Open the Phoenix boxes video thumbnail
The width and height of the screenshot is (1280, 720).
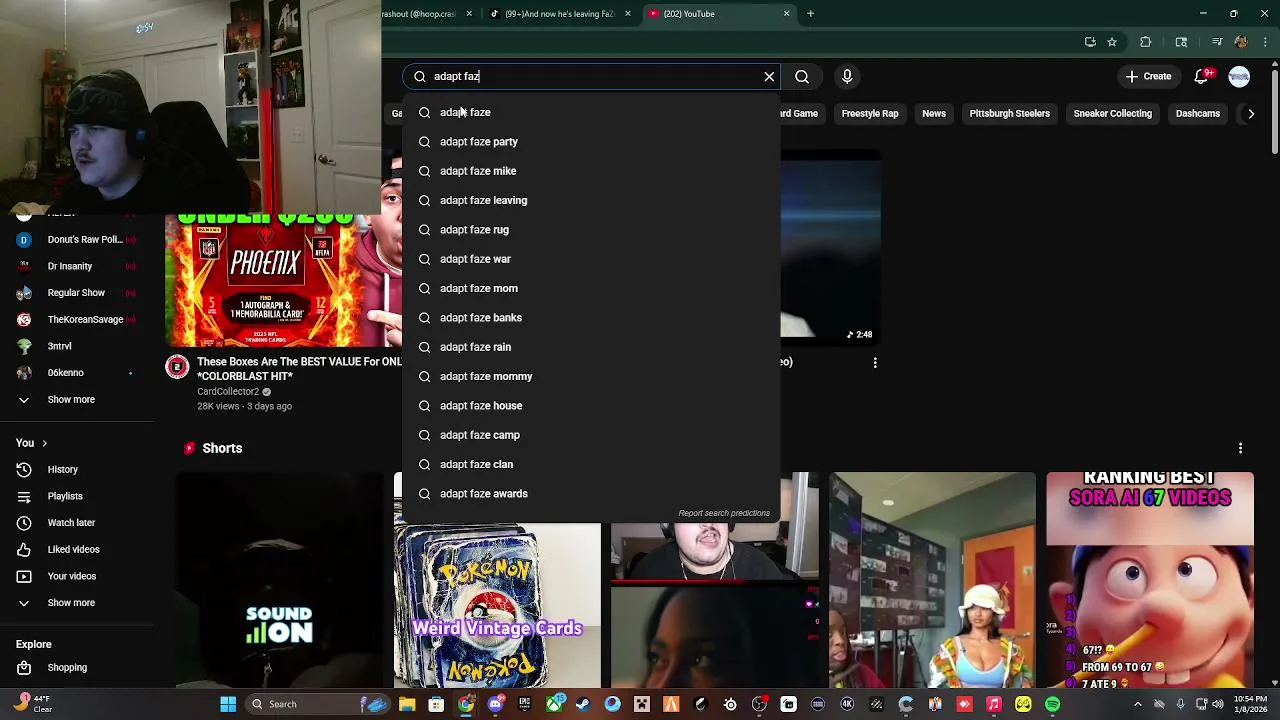tap(283, 281)
